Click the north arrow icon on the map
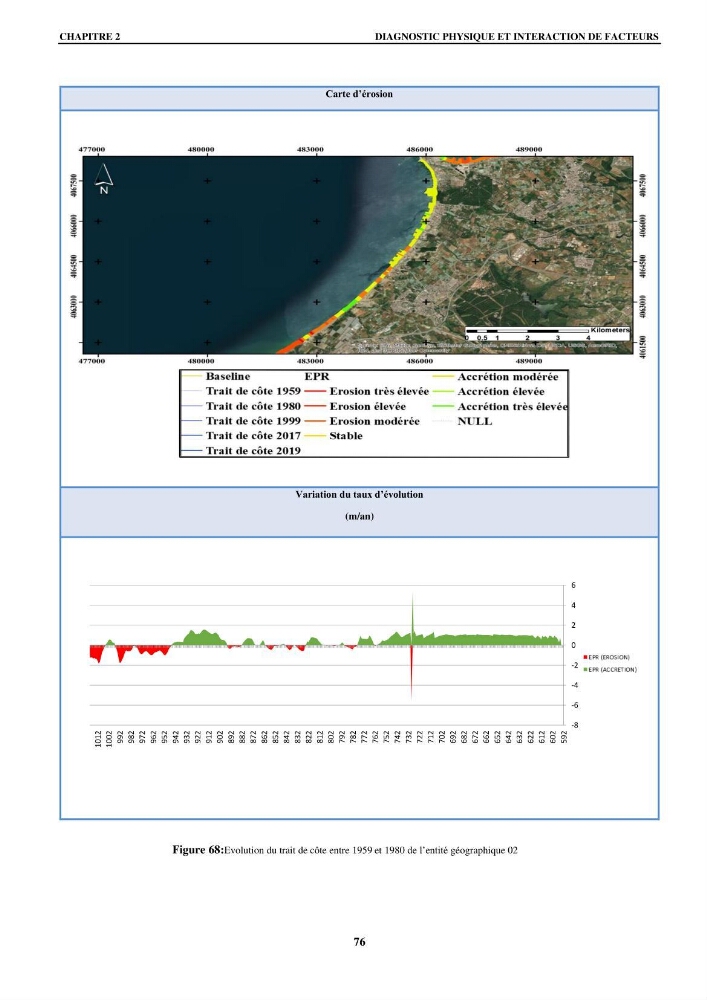Image resolution: width=707 pixels, height=1000 pixels. 104,178
